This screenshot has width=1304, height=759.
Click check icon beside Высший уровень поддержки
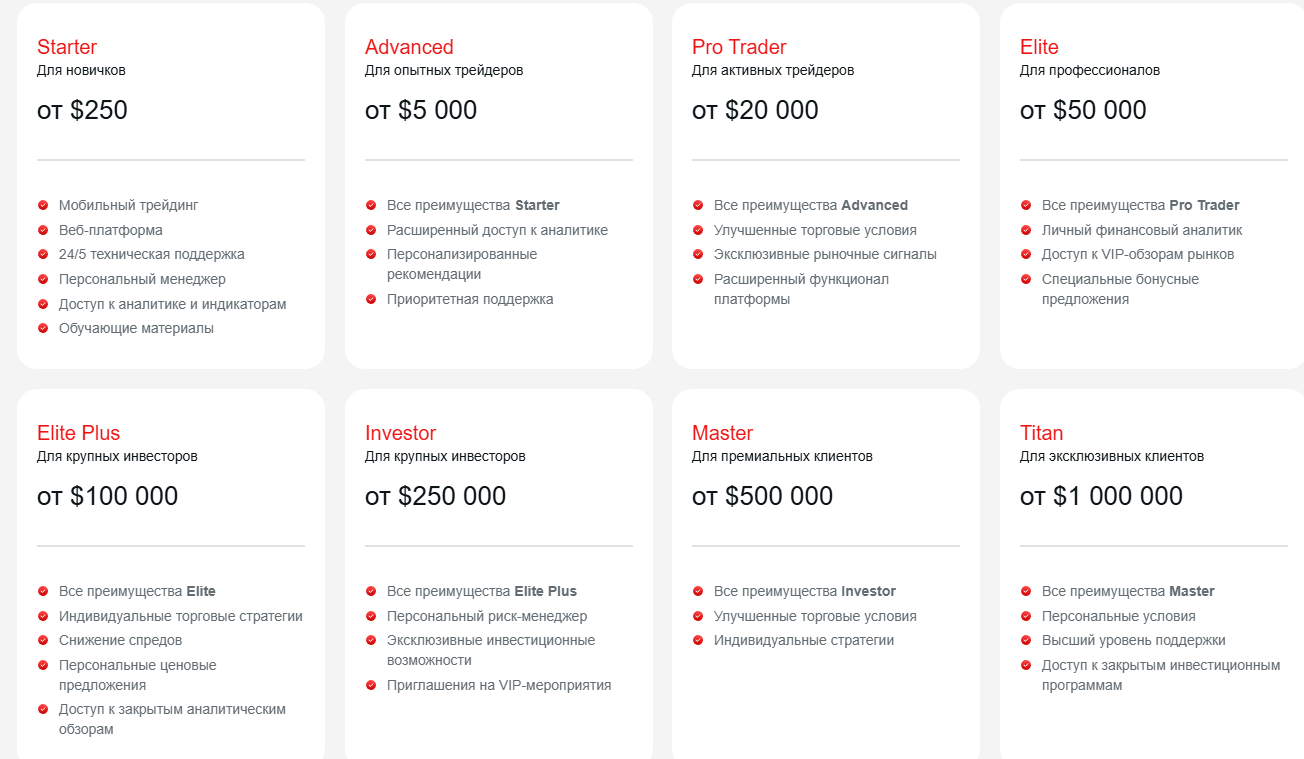click(1026, 640)
